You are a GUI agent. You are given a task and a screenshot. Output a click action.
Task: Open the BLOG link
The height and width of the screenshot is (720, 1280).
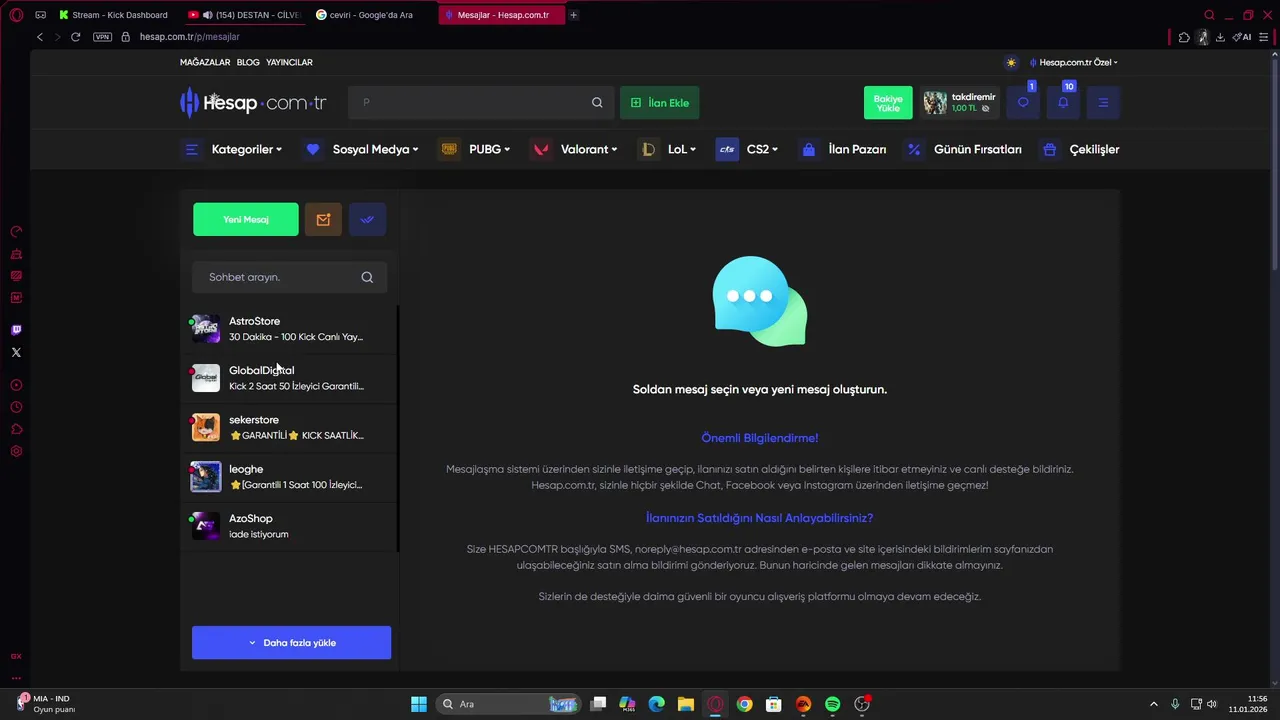point(248,62)
